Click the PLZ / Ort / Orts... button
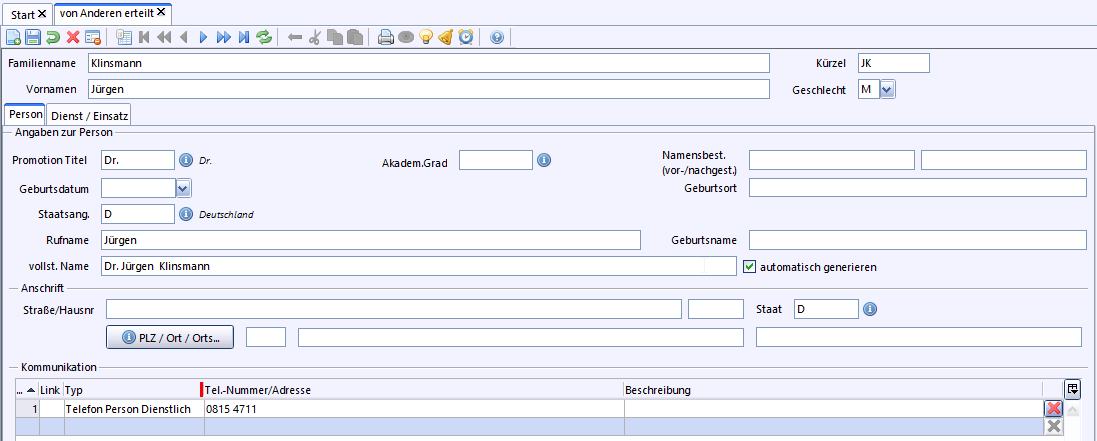 [171, 337]
